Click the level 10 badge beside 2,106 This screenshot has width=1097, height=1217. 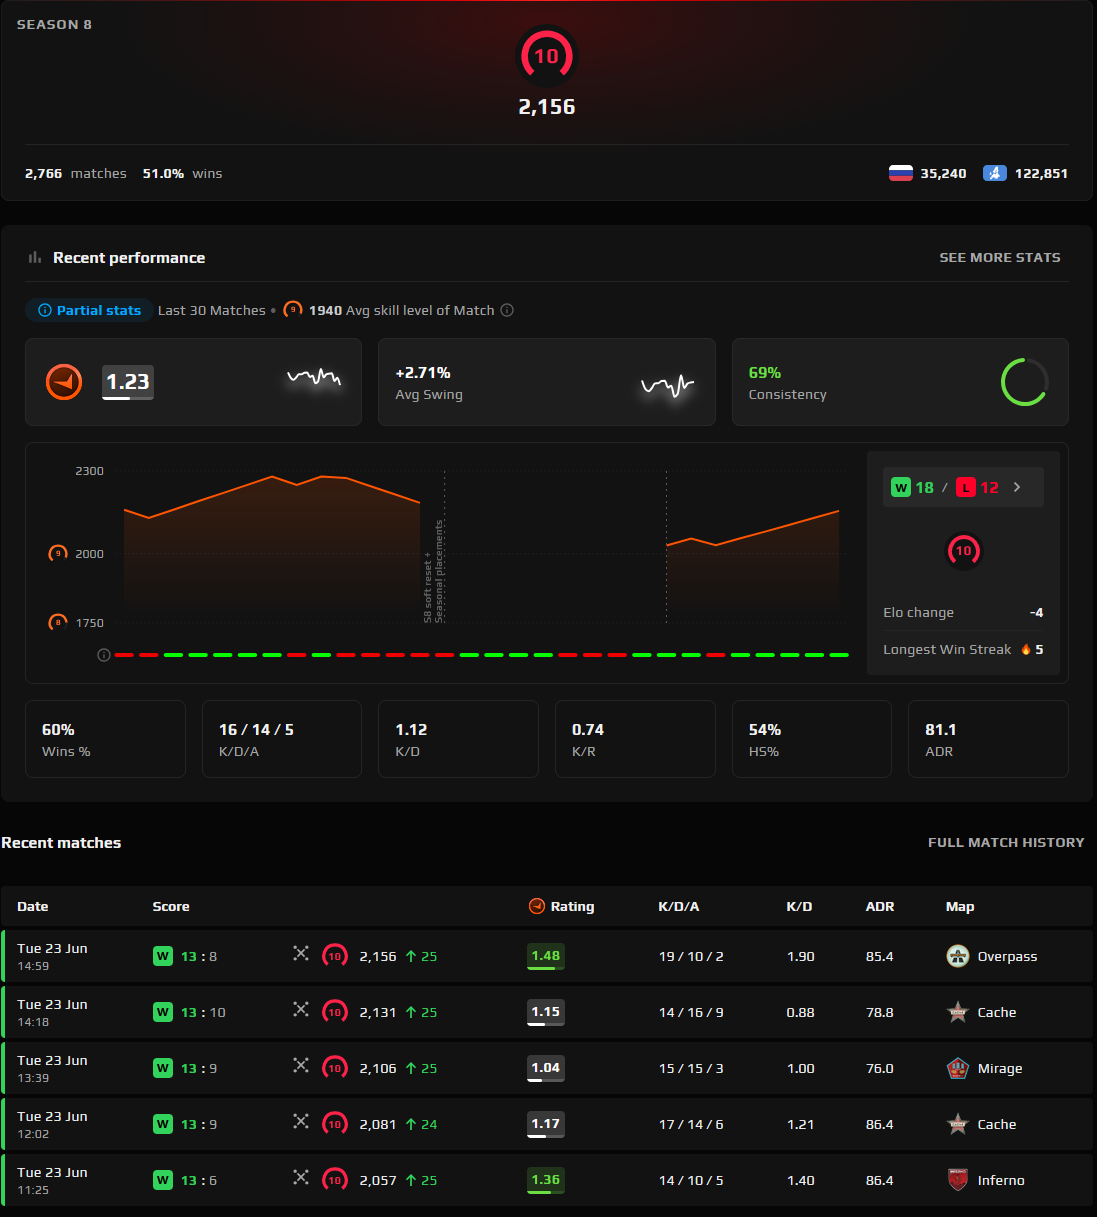tap(335, 1068)
